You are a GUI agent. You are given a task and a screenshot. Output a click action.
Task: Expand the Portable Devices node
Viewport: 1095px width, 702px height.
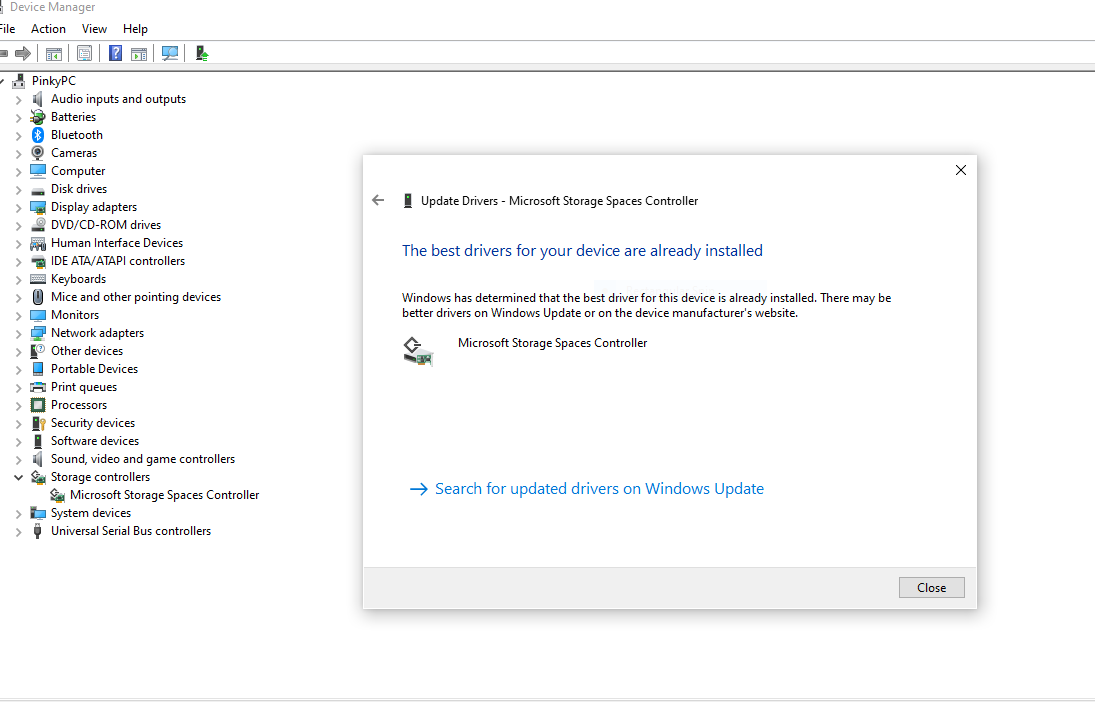click(x=19, y=370)
